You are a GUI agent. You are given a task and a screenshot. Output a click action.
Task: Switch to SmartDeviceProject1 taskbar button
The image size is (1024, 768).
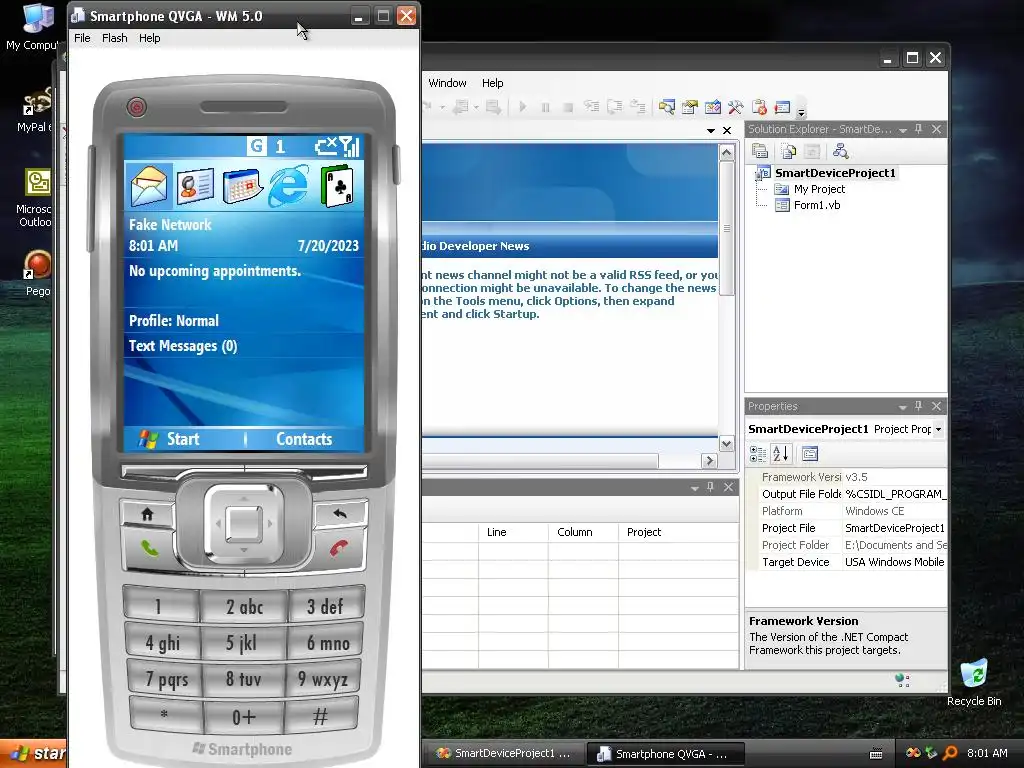[x=504, y=754]
